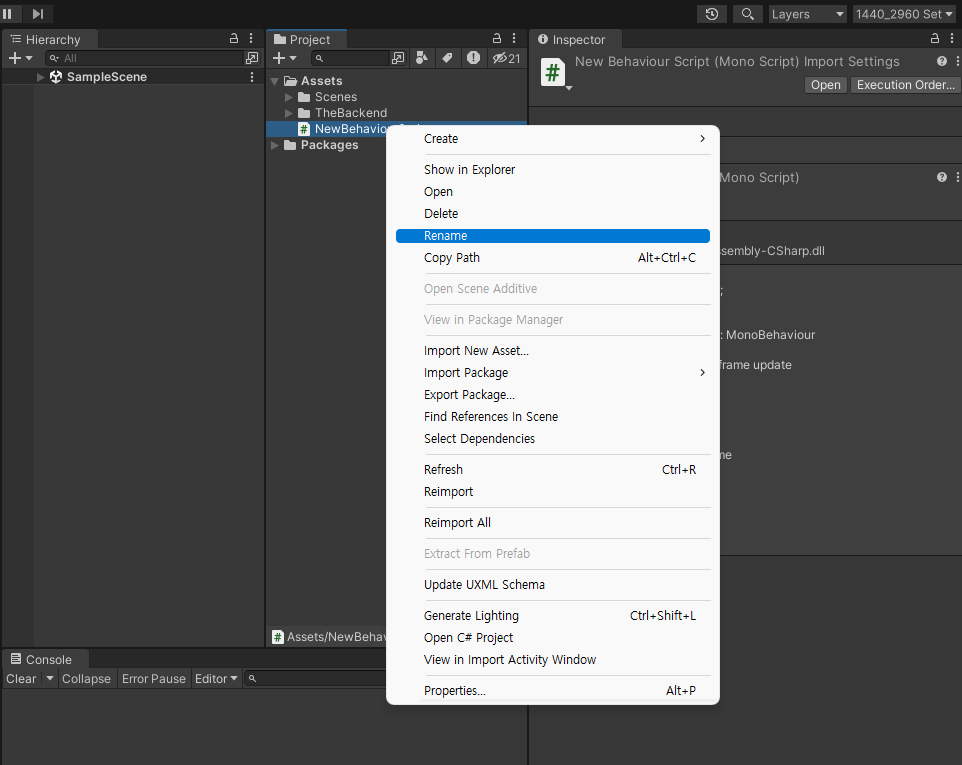Open the Layers dropdown
The width and height of the screenshot is (962, 765).
point(807,14)
